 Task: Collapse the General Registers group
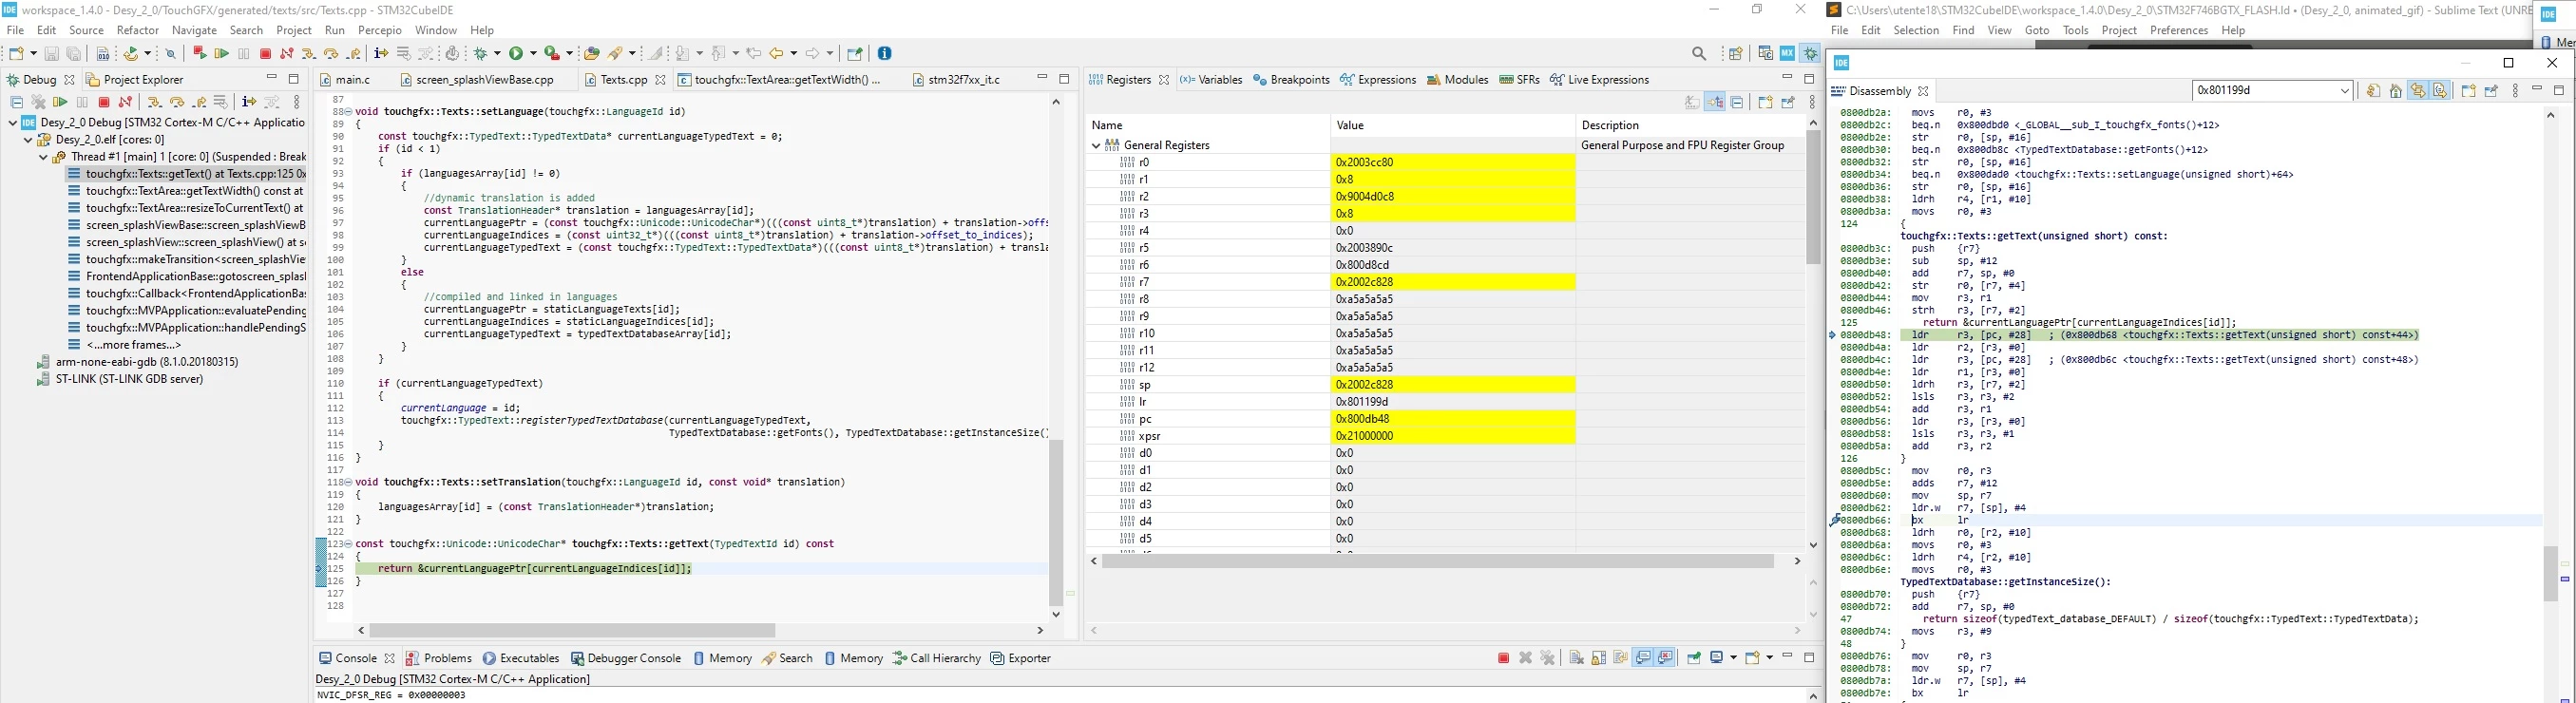click(x=1097, y=145)
